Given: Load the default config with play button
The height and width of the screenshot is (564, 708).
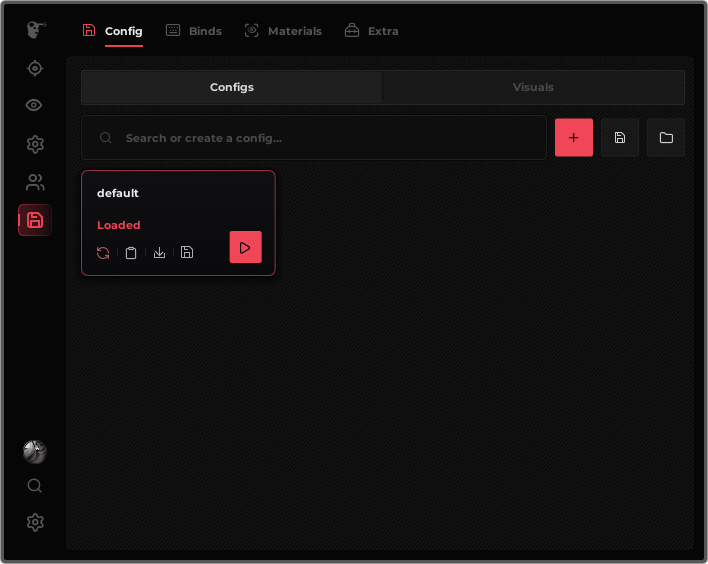Looking at the screenshot, I should pyautogui.click(x=246, y=247).
